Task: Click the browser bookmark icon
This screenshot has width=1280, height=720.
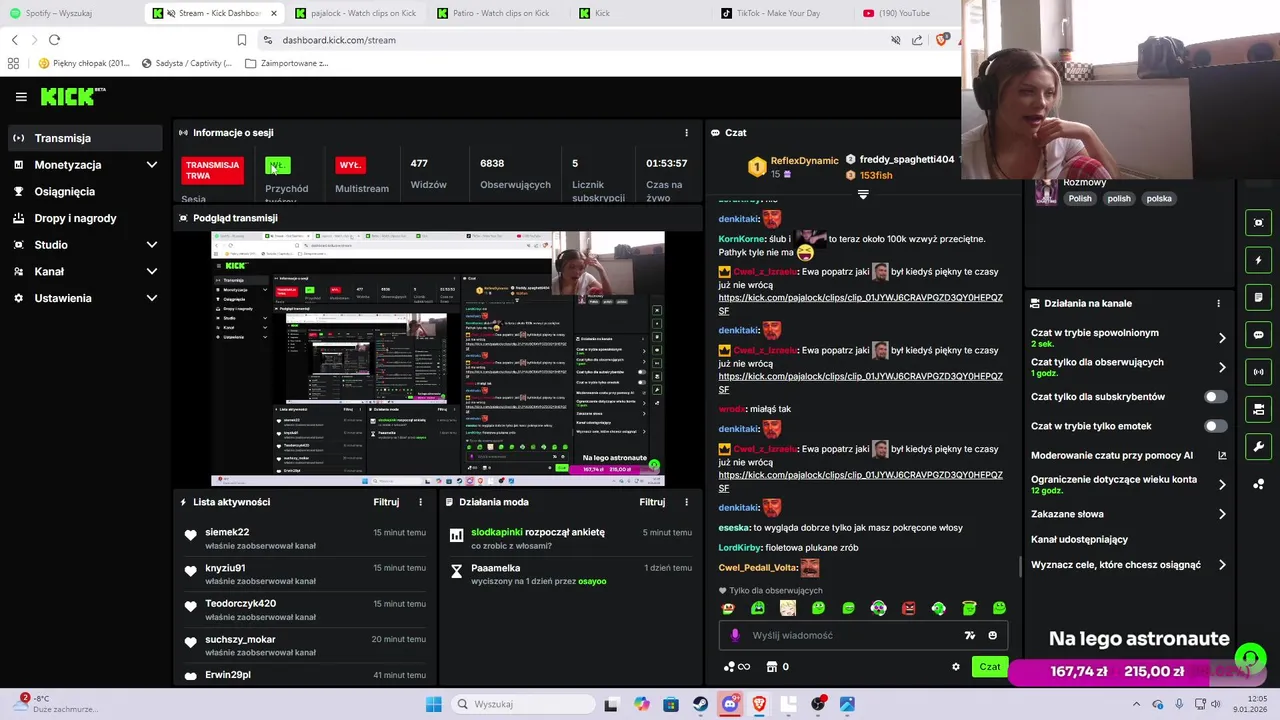Action: click(242, 40)
